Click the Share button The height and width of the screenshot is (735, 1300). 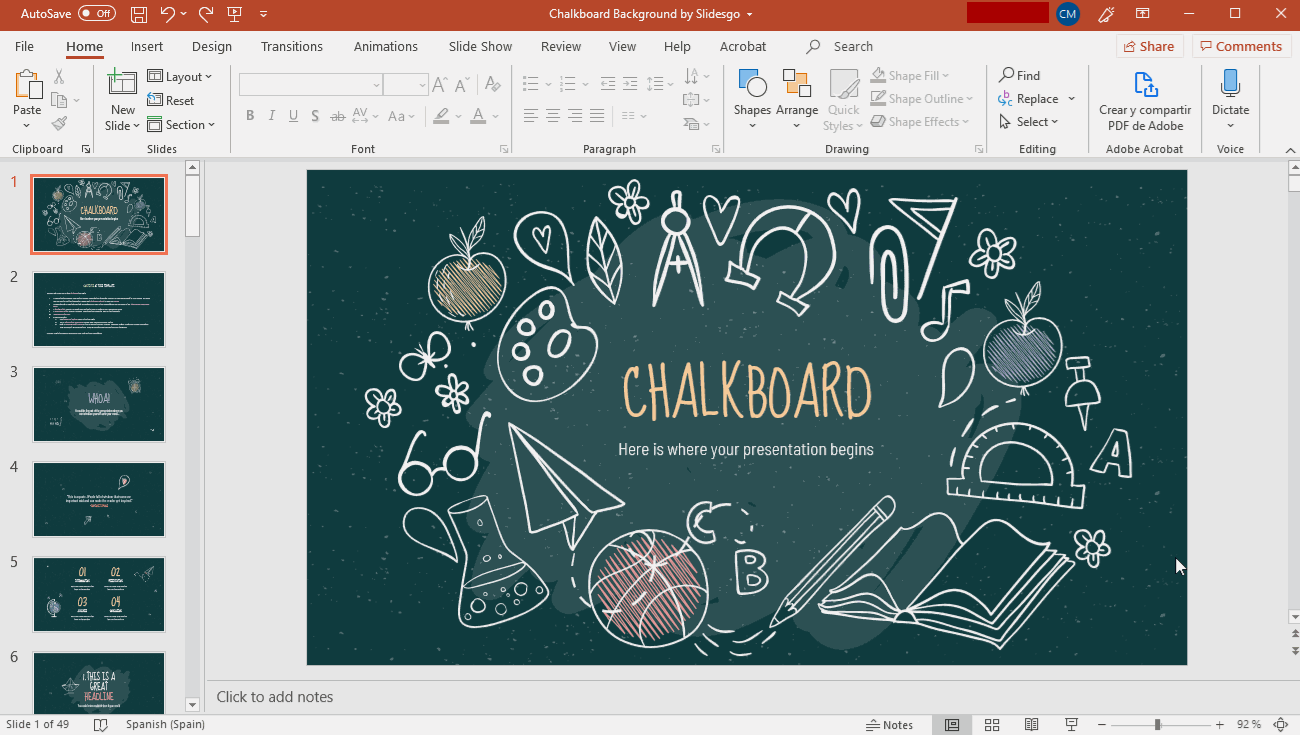tap(1149, 47)
